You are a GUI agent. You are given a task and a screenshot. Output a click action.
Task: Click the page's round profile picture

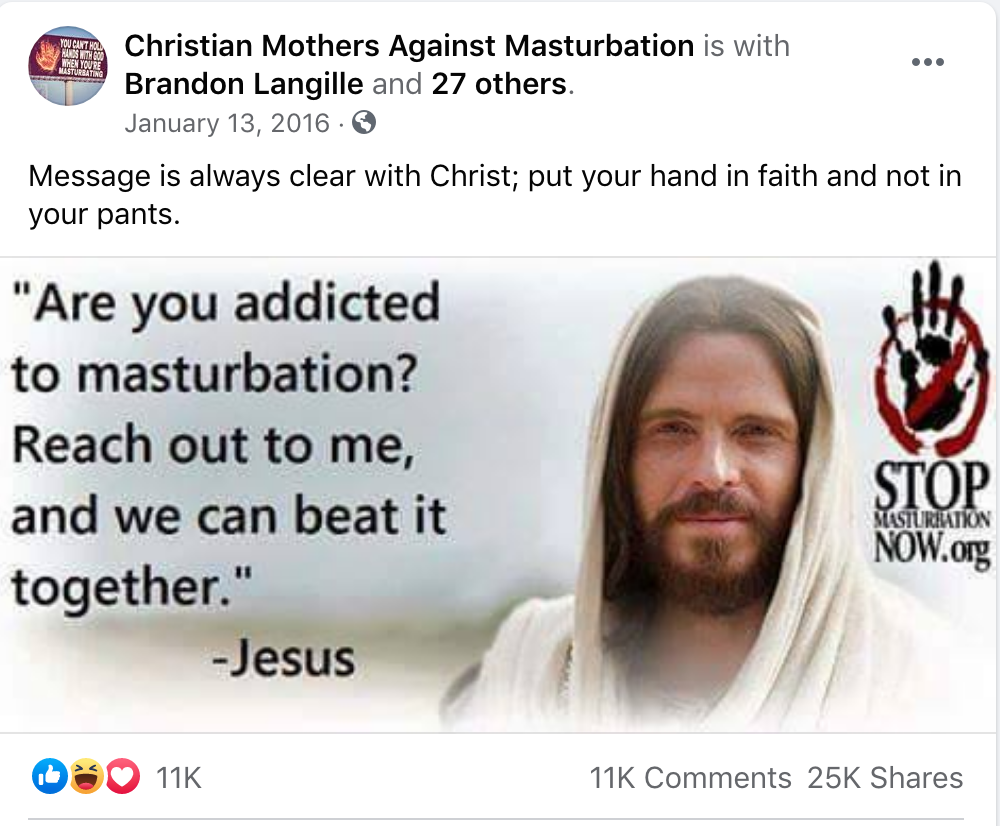click(x=68, y=66)
